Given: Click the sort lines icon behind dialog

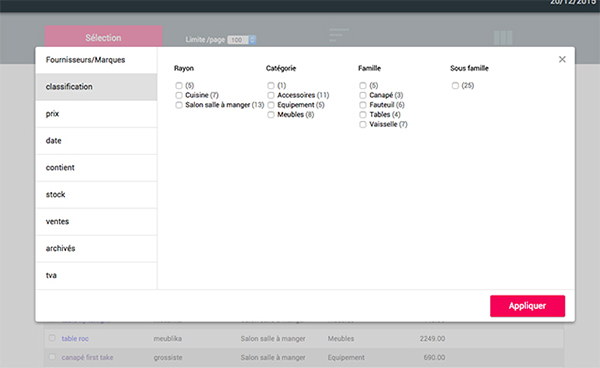Looking at the screenshot, I should pos(339,35).
